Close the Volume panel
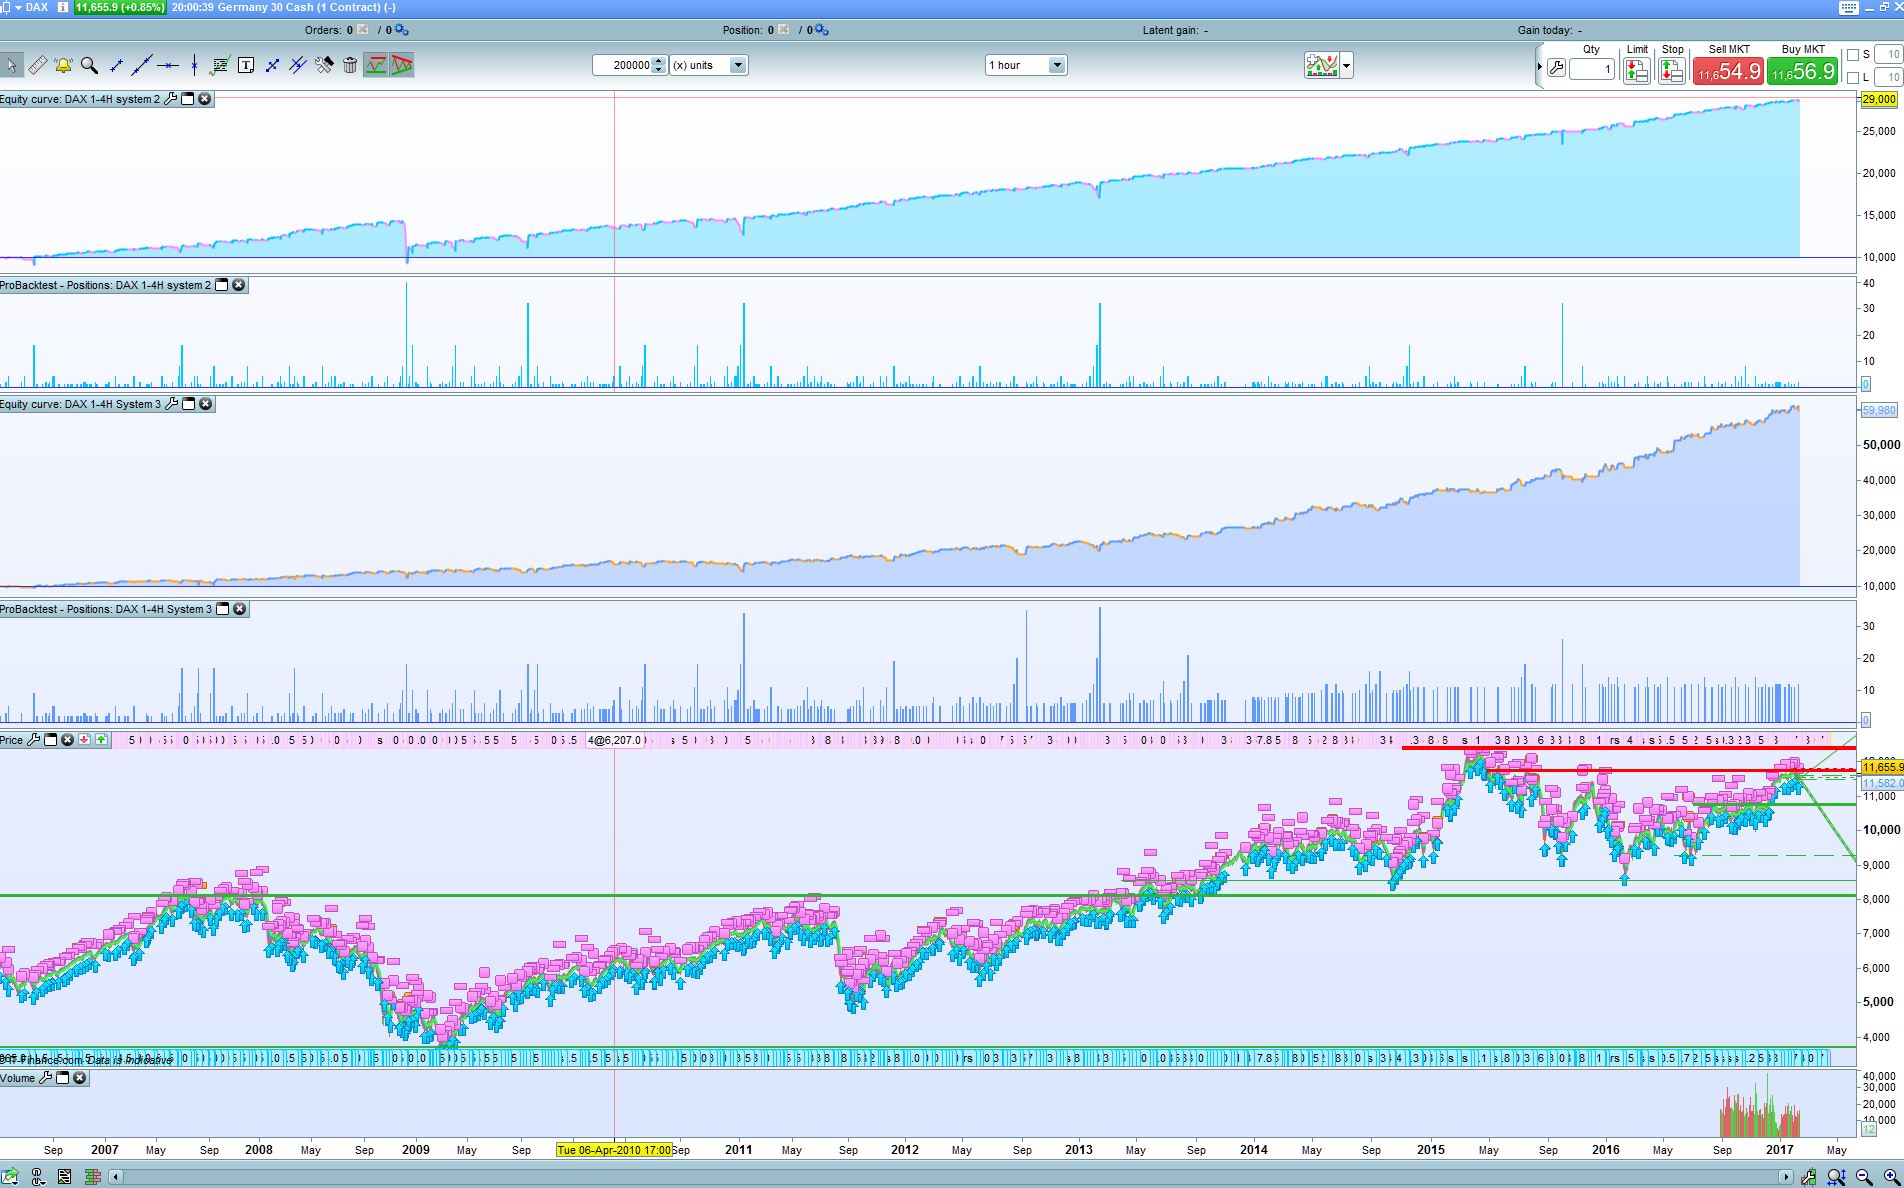Viewport: 1904px width, 1188px height. click(79, 1078)
